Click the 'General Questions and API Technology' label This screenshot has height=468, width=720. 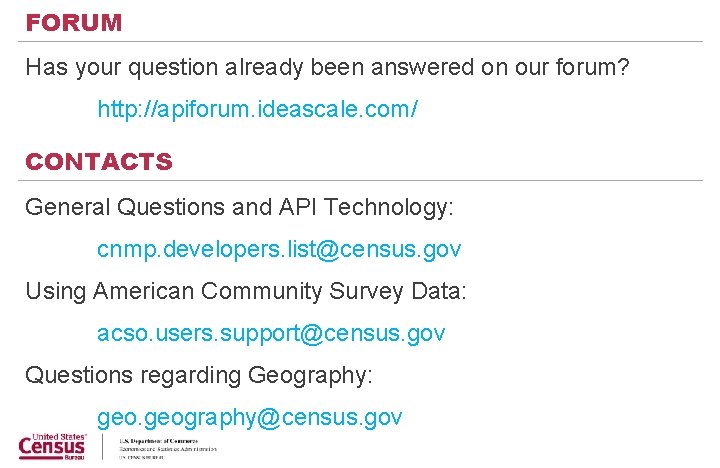point(239,207)
